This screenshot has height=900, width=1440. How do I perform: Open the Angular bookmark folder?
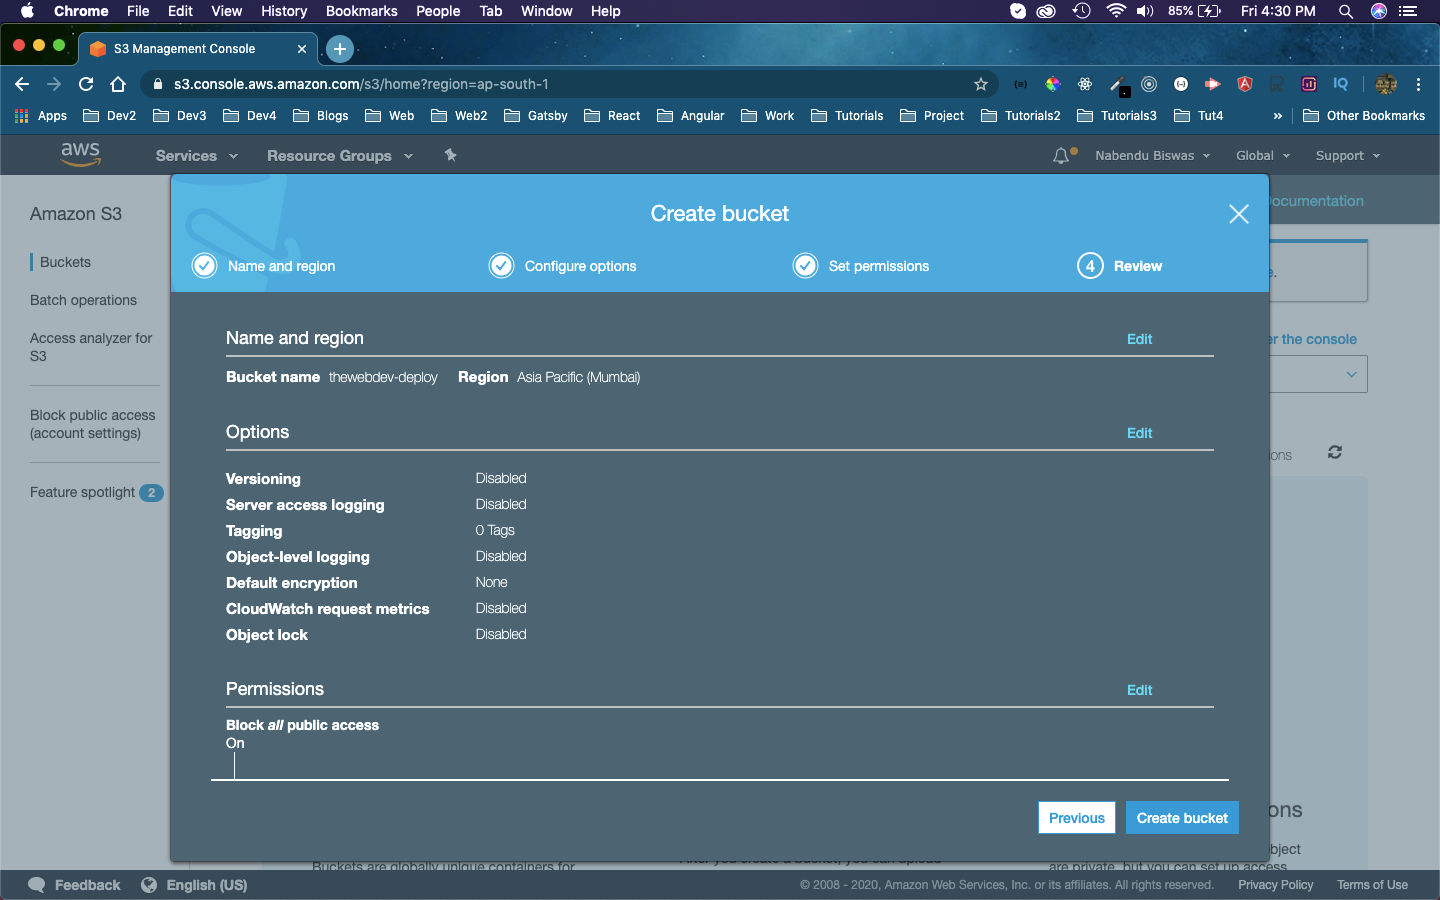[x=691, y=116]
